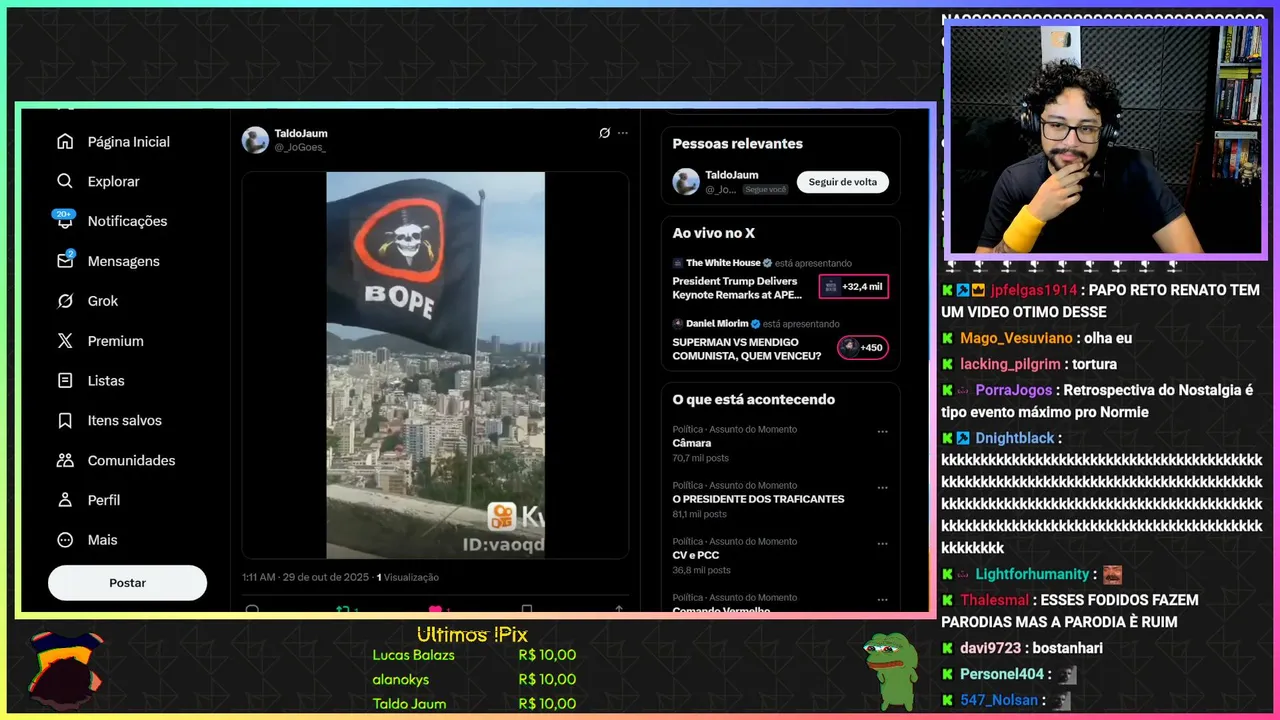Screen dimensions: 1280x720
Task: Click Seguir de volta button
Action: click(843, 182)
